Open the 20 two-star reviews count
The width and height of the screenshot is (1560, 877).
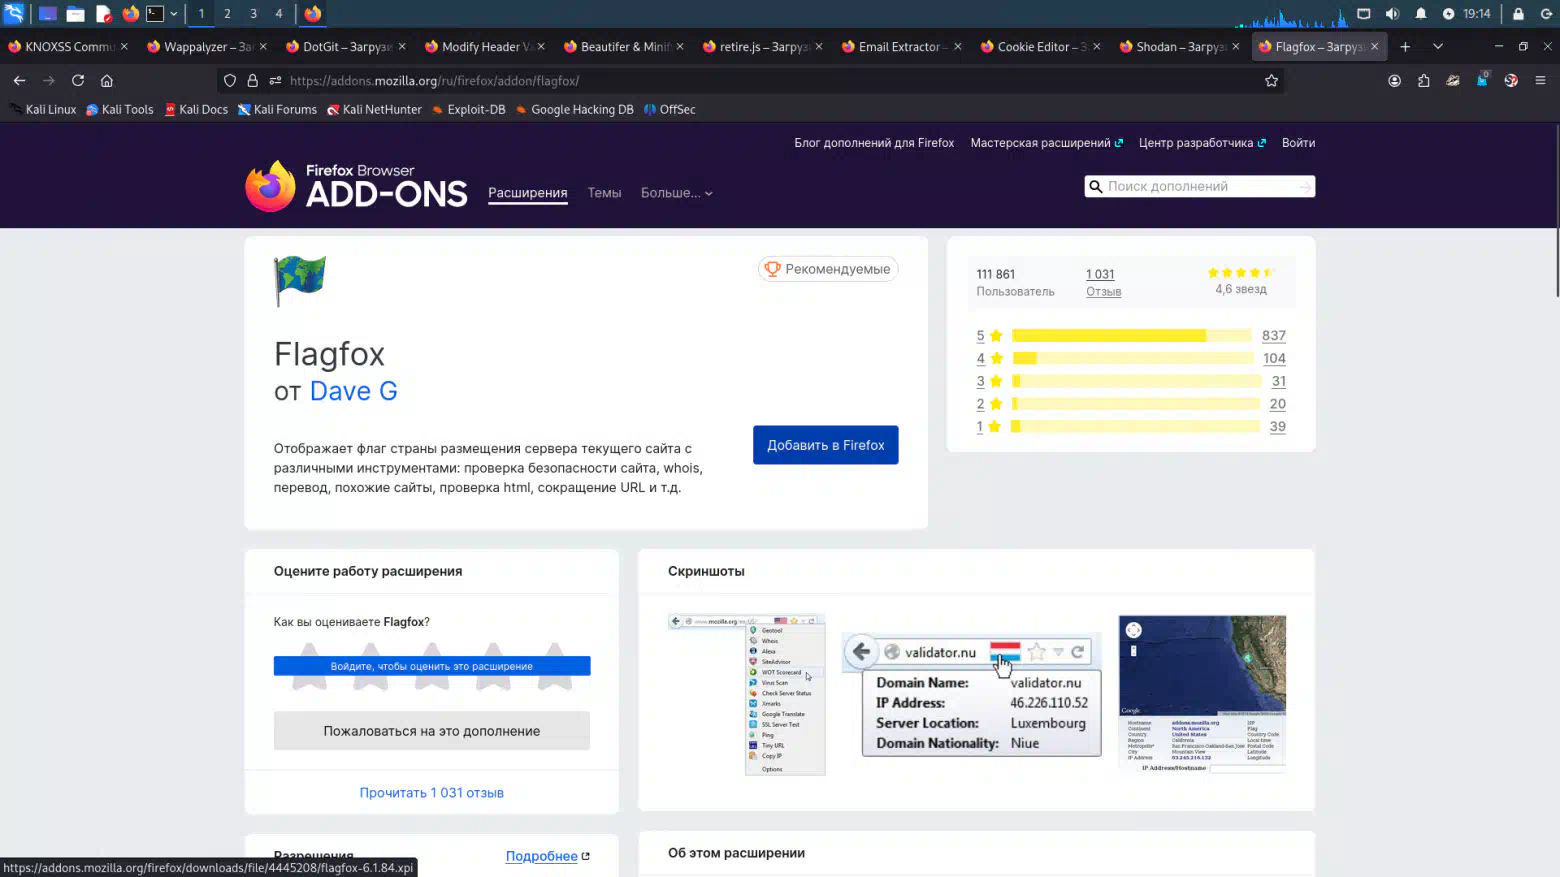coord(1277,404)
